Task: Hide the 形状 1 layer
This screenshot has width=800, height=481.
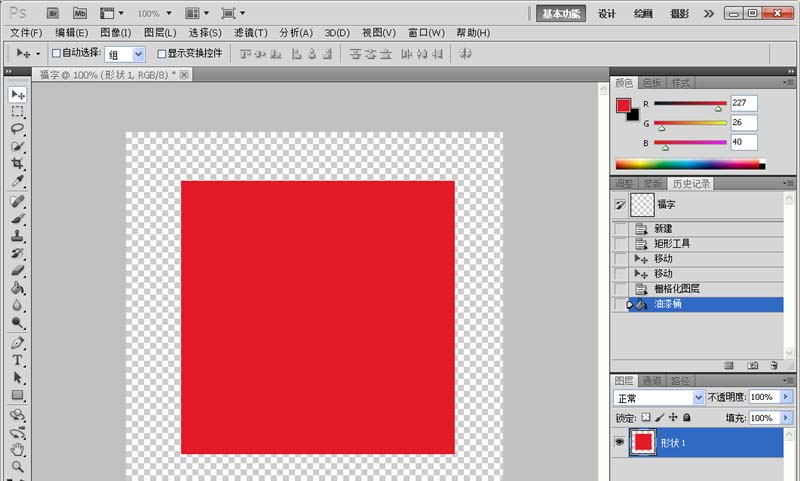Action: (x=619, y=442)
